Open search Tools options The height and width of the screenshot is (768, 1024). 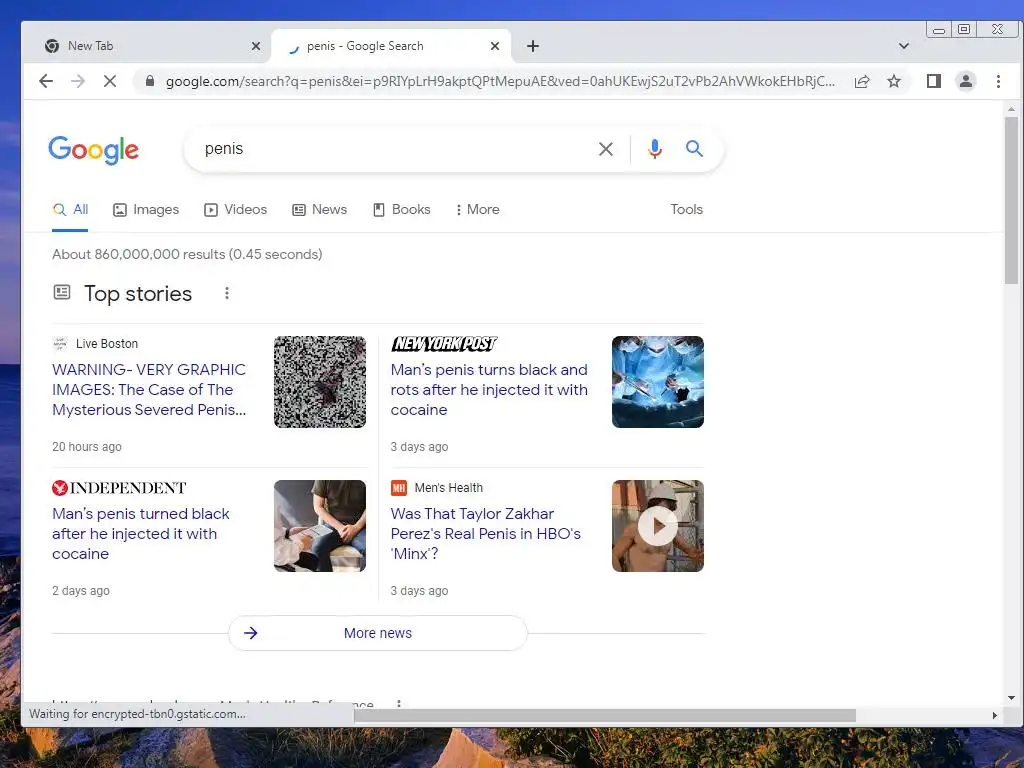(x=686, y=210)
